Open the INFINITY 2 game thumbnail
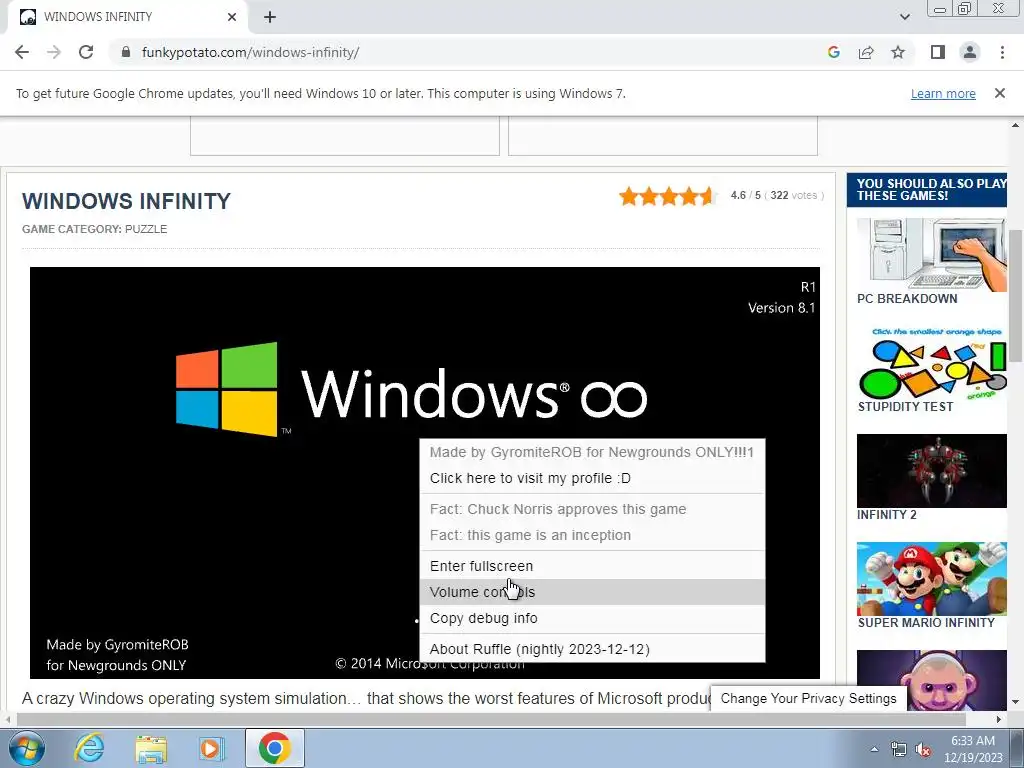 tap(931, 471)
